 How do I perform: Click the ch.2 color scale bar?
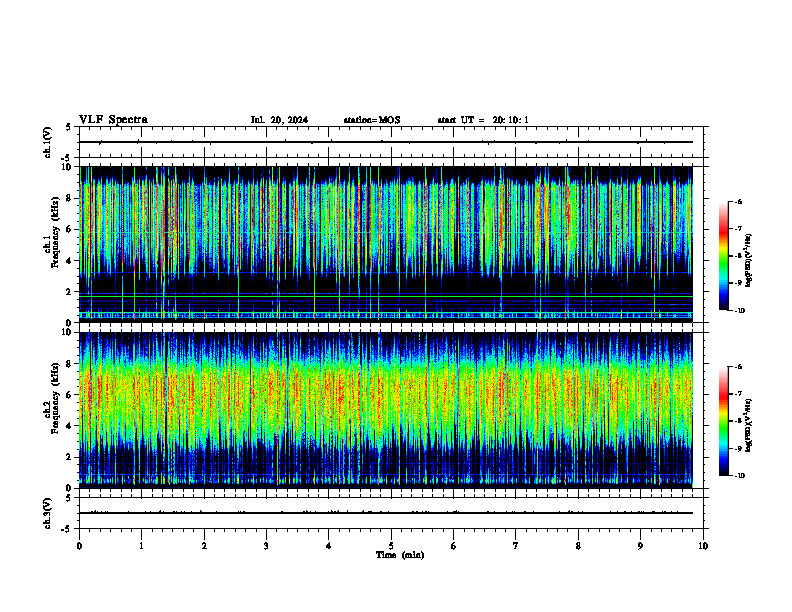click(x=724, y=421)
